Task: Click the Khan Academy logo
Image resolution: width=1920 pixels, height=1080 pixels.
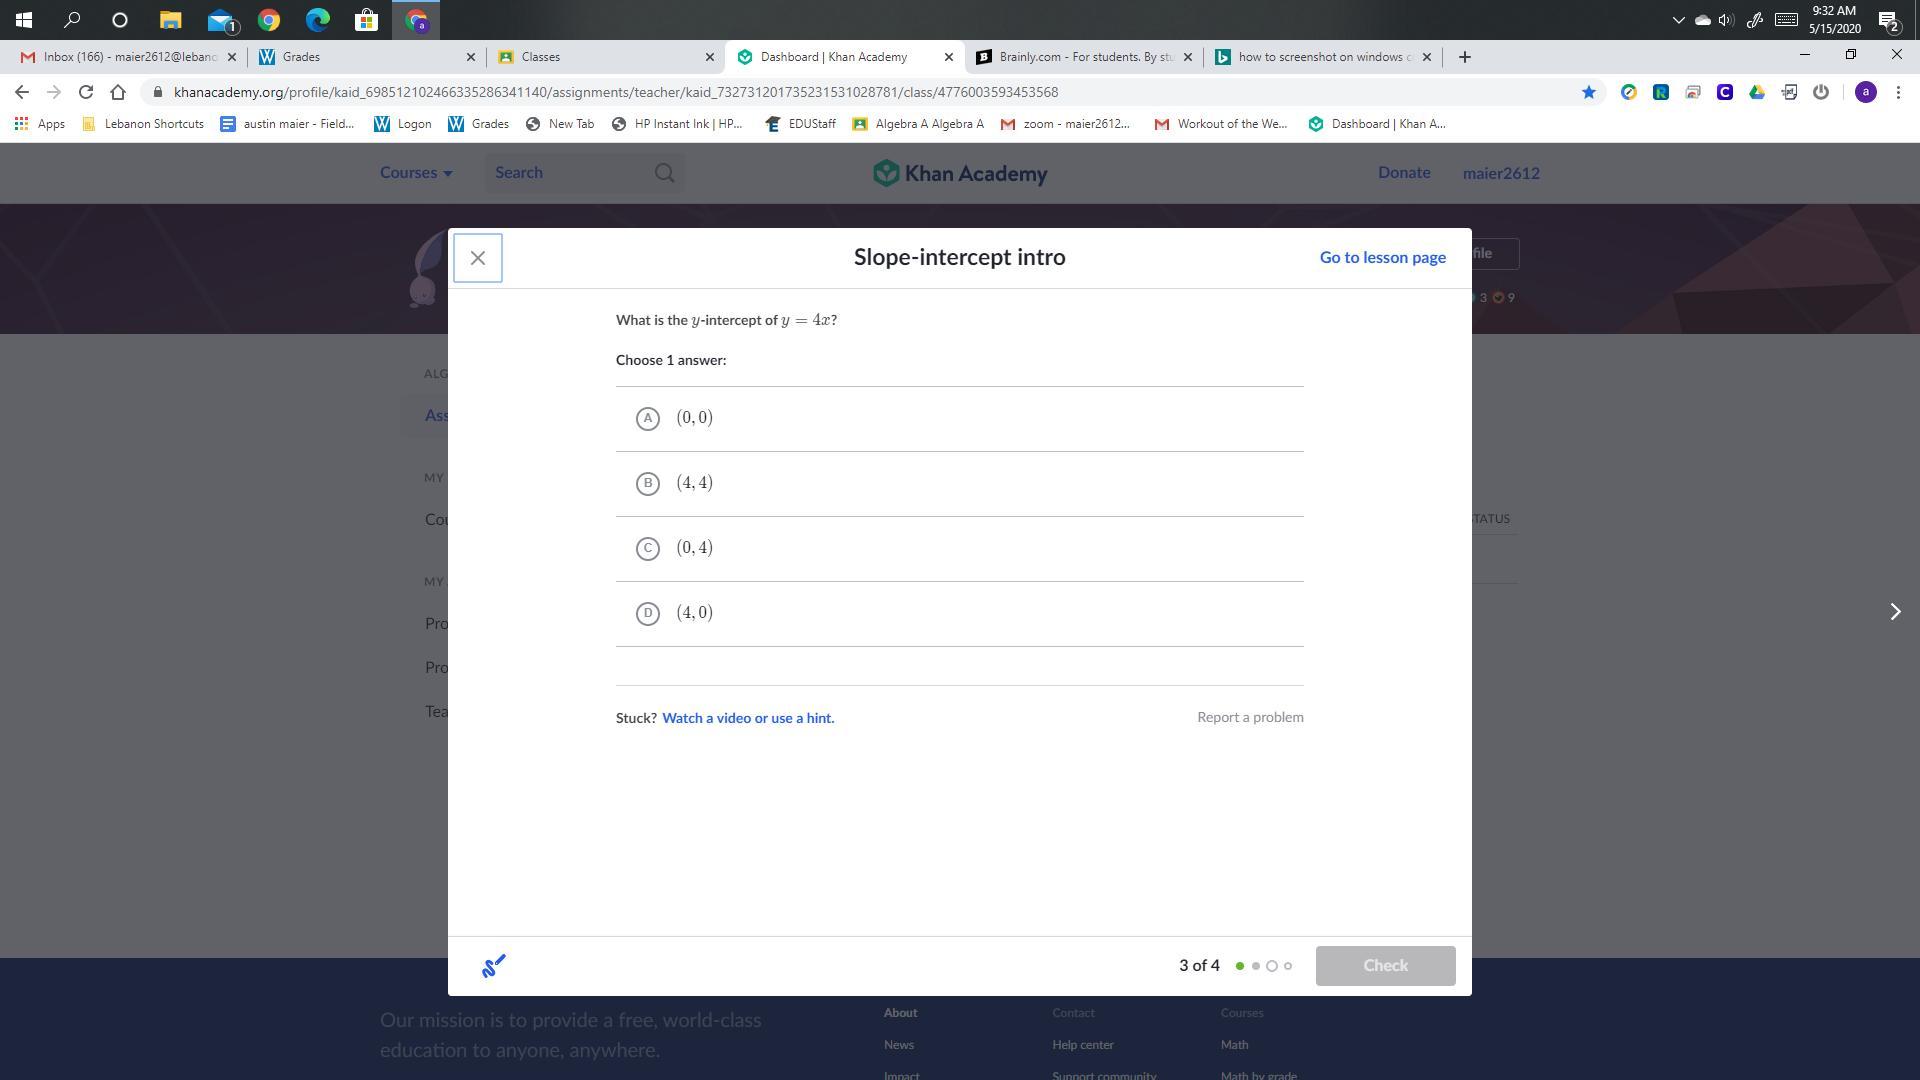Action: [x=959, y=173]
